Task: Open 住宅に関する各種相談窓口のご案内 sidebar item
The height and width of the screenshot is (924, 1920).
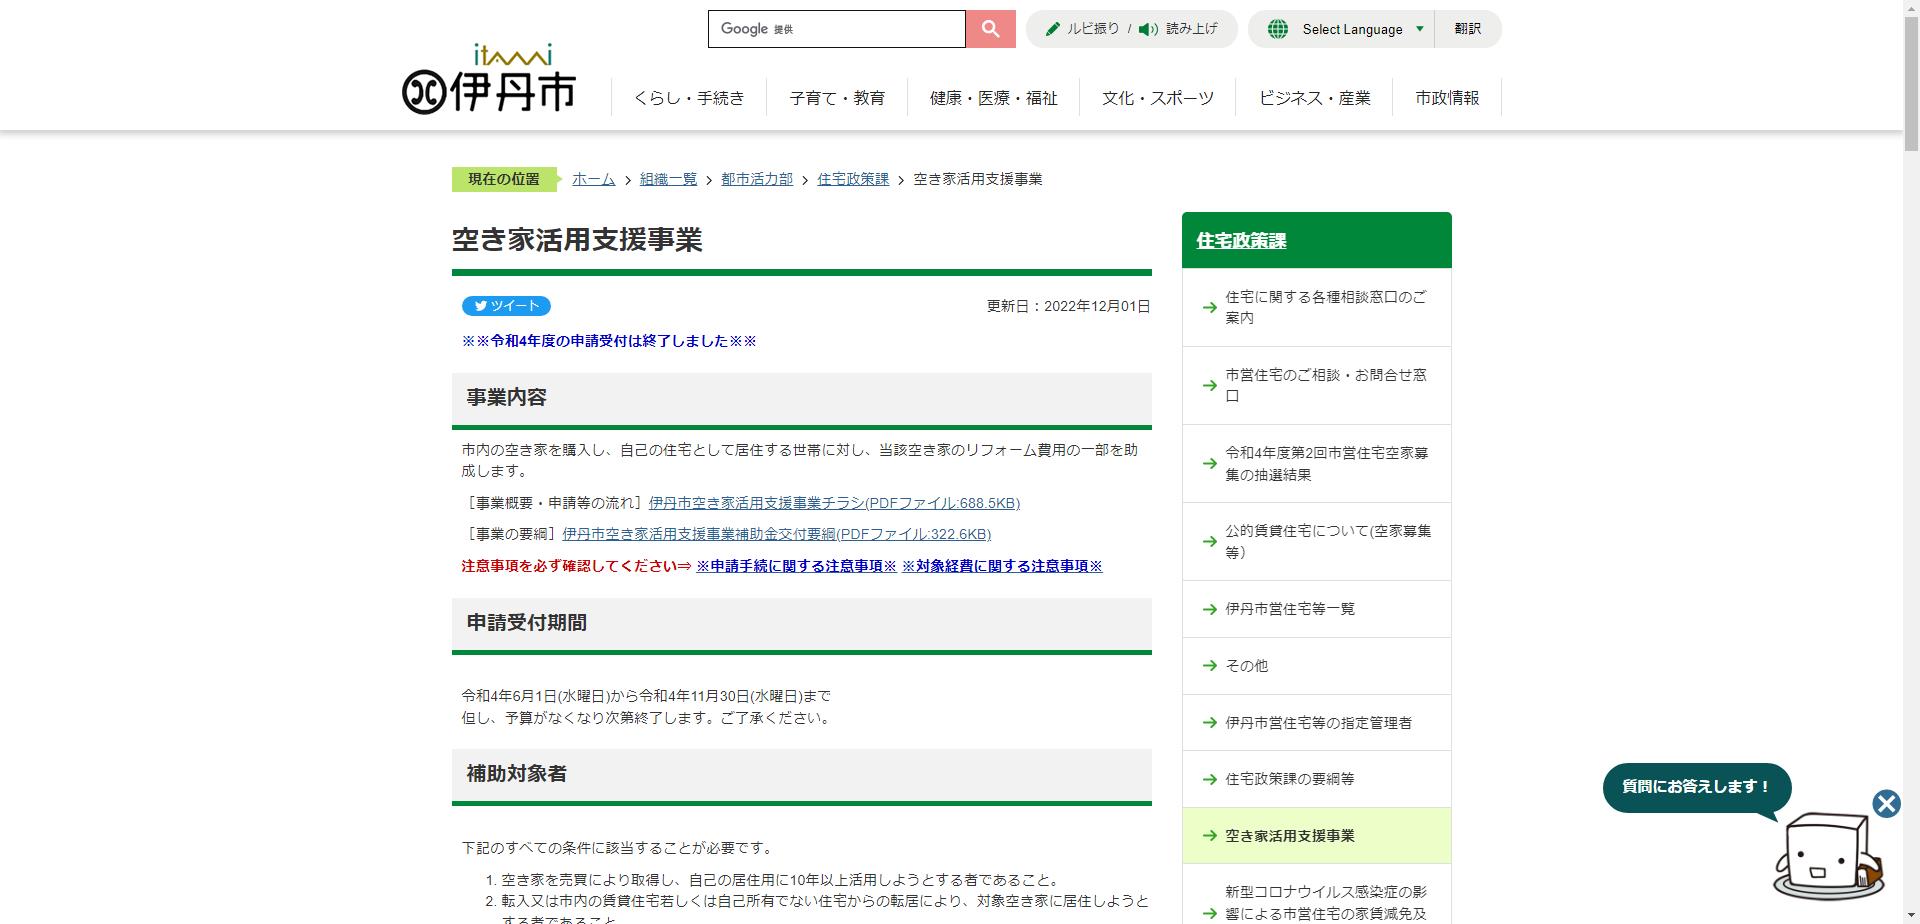Action: pyautogui.click(x=1316, y=307)
